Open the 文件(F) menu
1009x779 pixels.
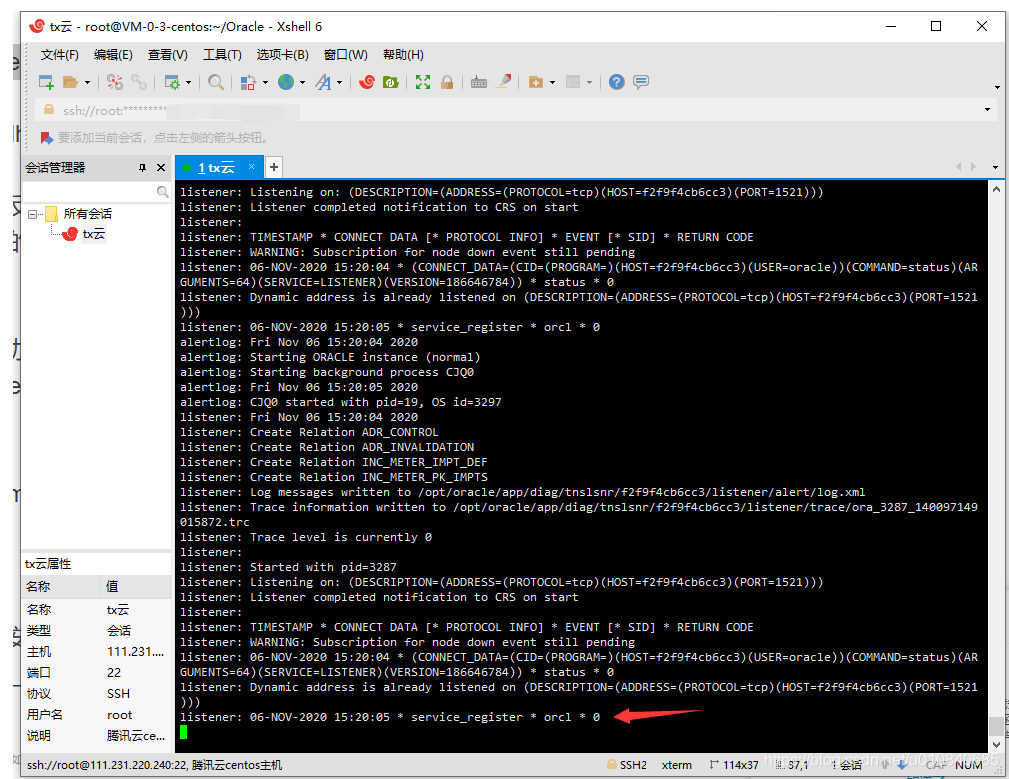tap(60, 55)
